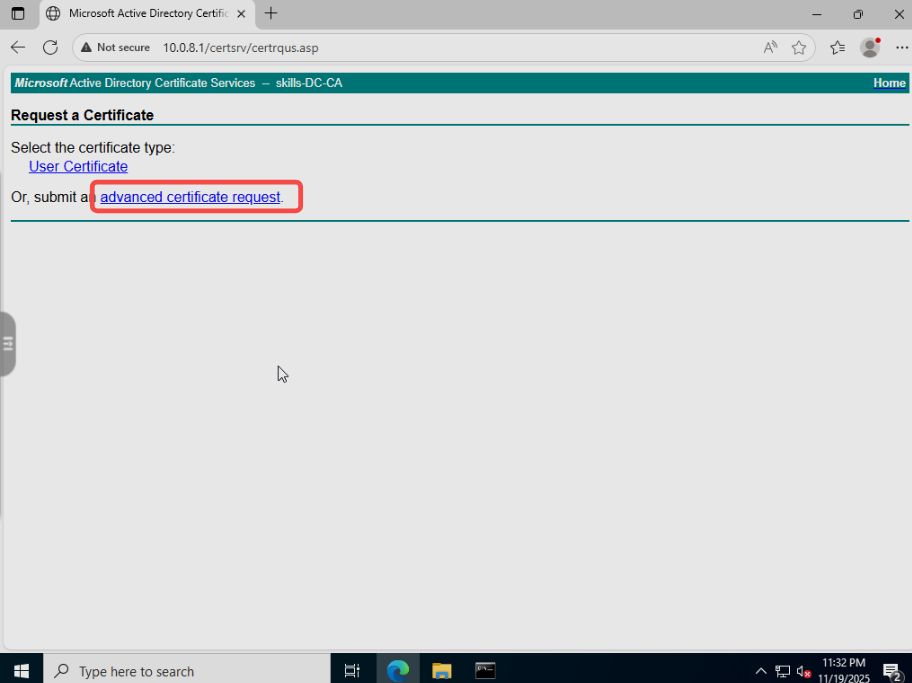Open the Favorites list icon
This screenshot has width=912, height=683.
coord(837,48)
